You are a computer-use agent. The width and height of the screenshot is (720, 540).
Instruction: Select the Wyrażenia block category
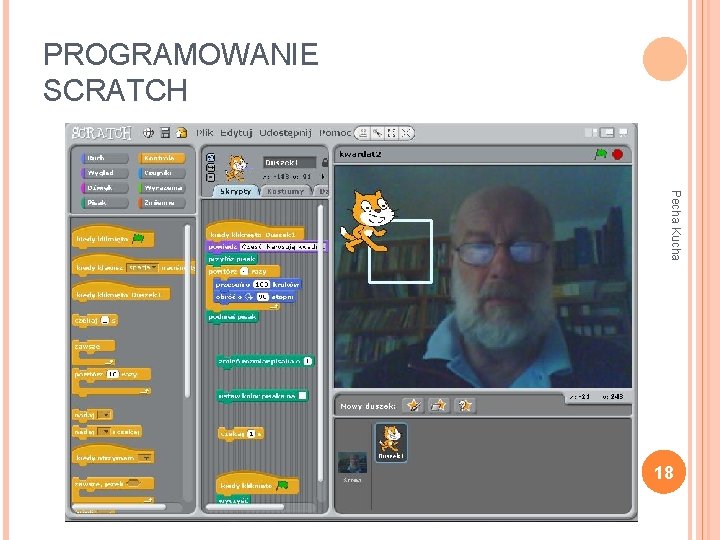162,188
